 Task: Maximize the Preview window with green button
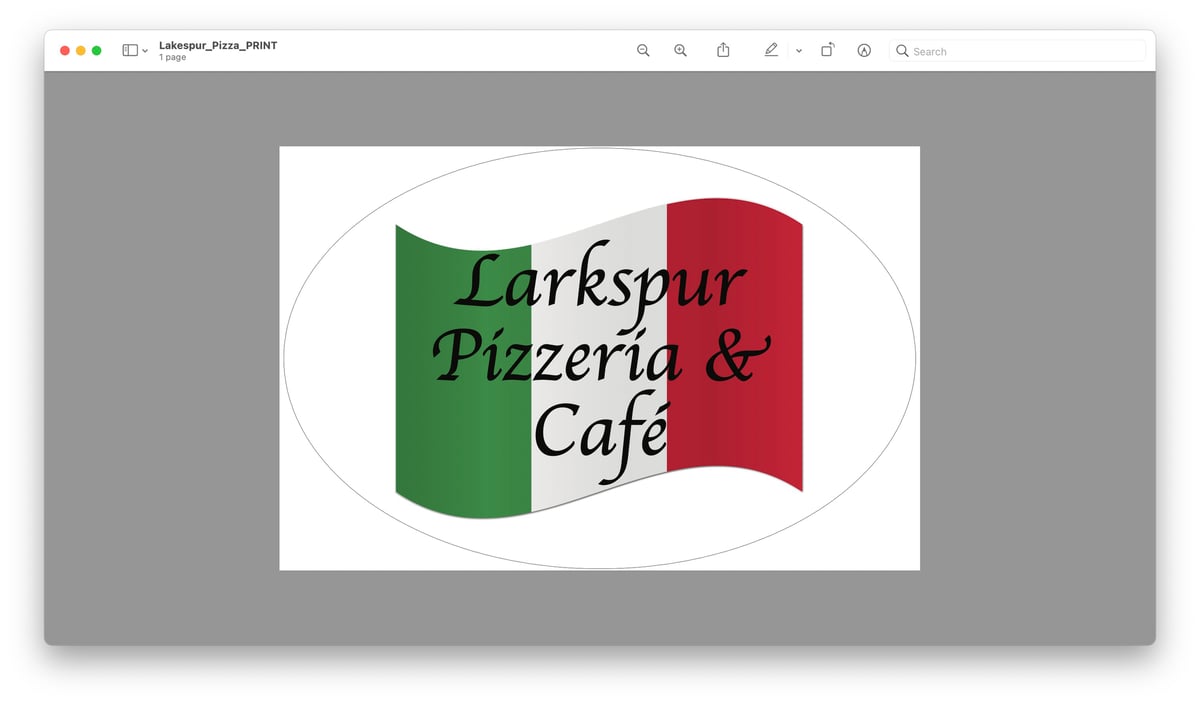[x=97, y=51]
